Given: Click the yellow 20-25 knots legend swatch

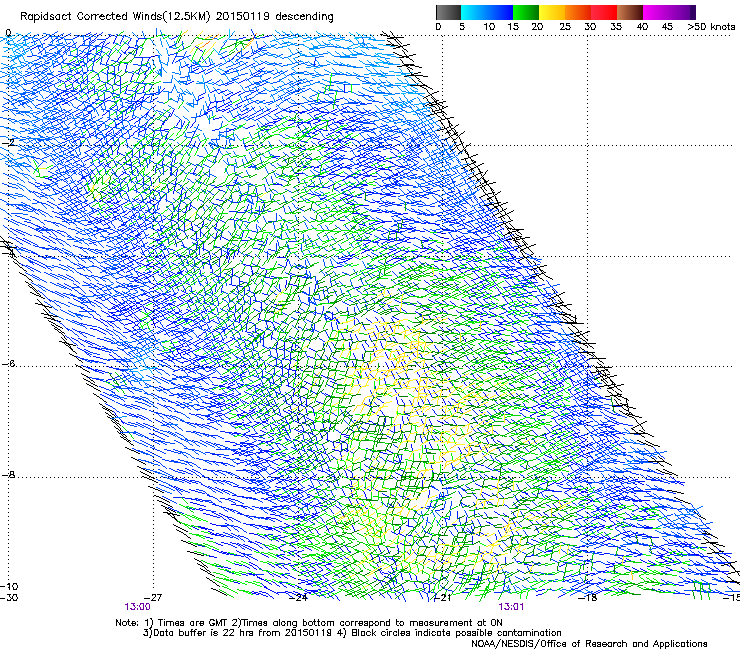Looking at the screenshot, I should (552, 12).
